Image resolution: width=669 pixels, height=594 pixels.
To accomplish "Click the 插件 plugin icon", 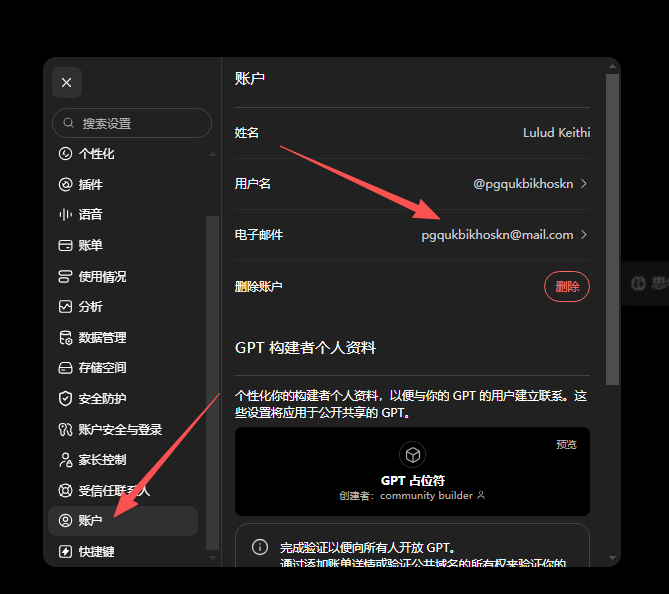I will coord(65,184).
